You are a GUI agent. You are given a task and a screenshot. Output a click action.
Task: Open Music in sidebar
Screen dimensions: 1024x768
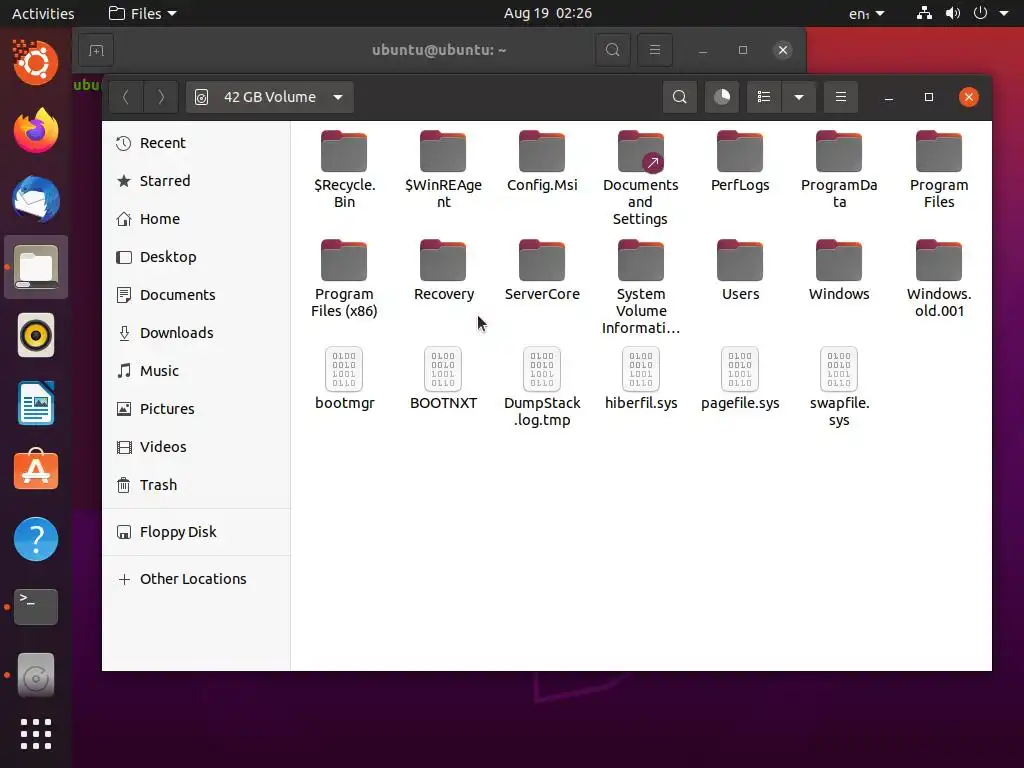click(x=196, y=370)
